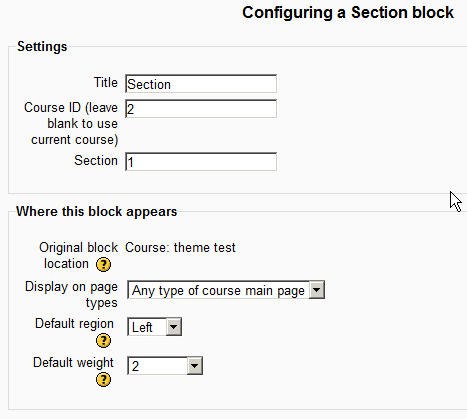Click into the Title text field

(201, 84)
